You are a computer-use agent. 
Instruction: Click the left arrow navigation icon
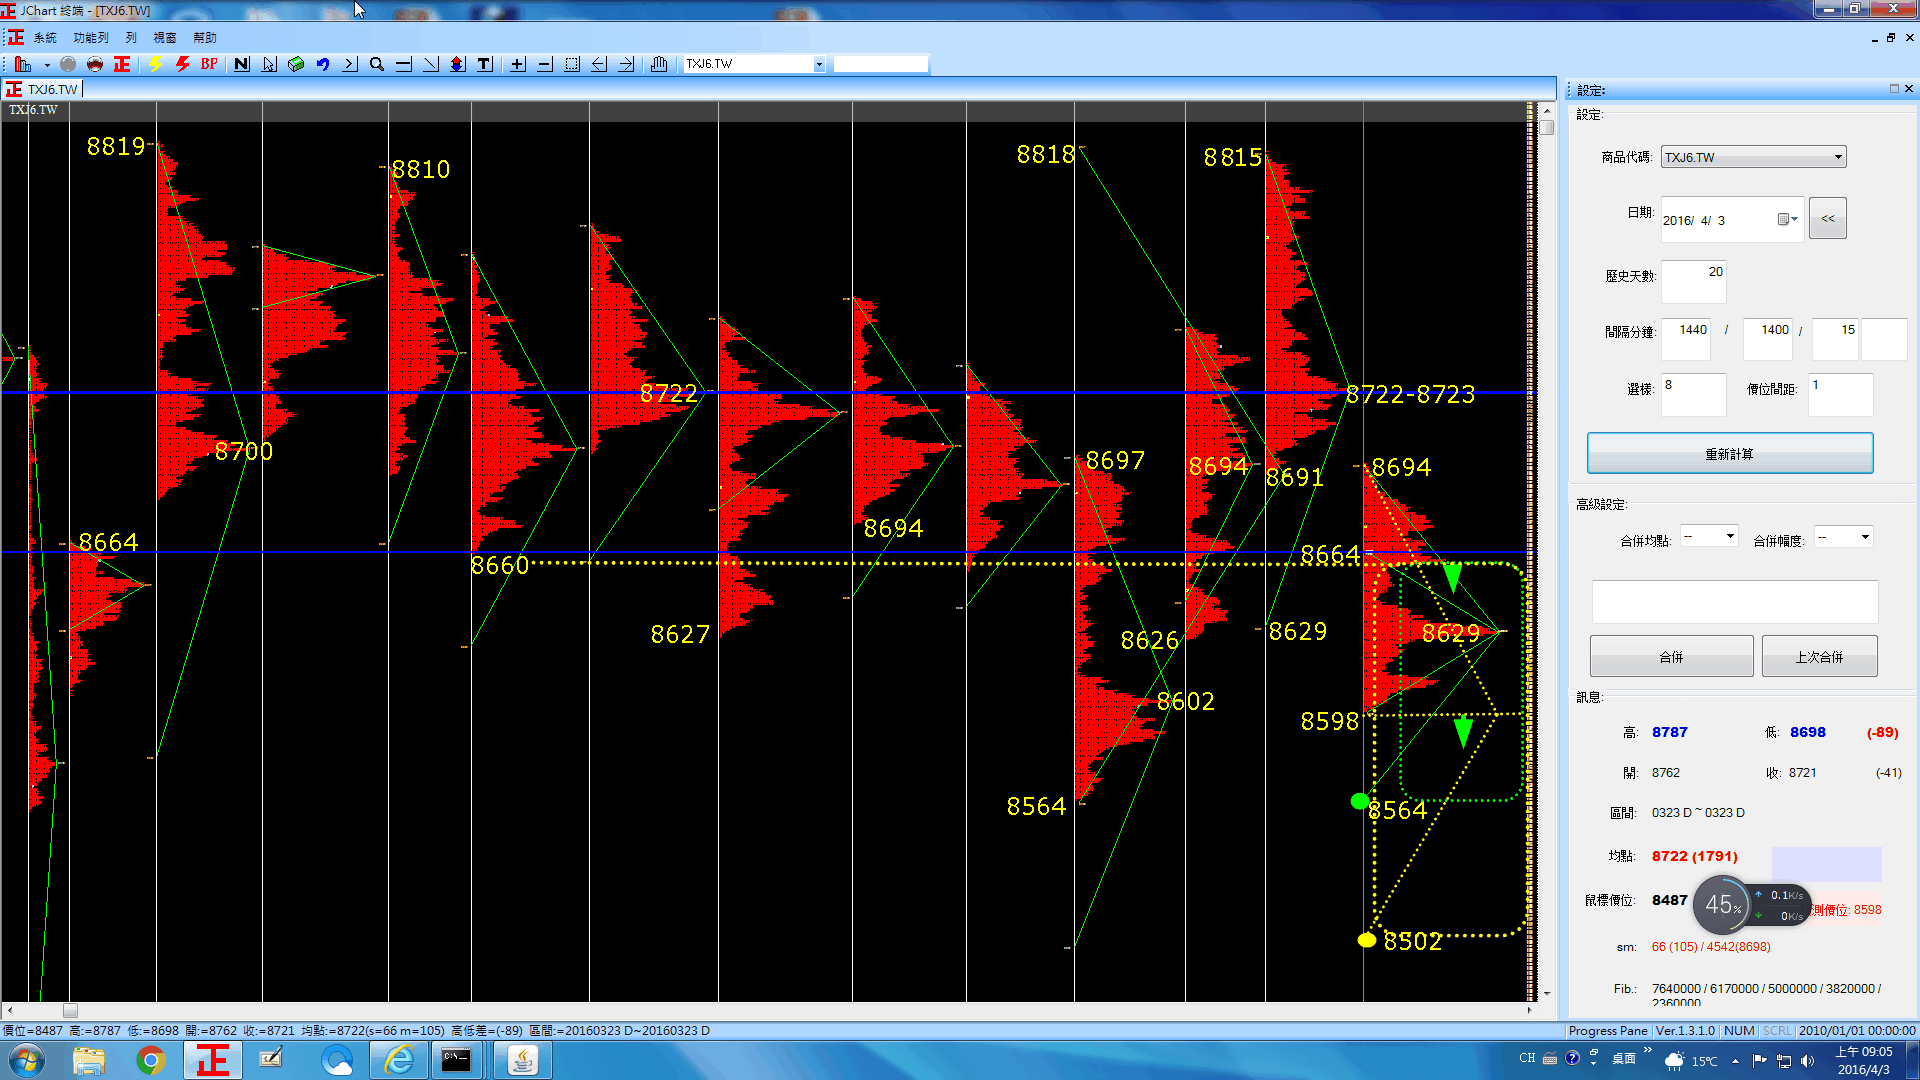click(599, 64)
